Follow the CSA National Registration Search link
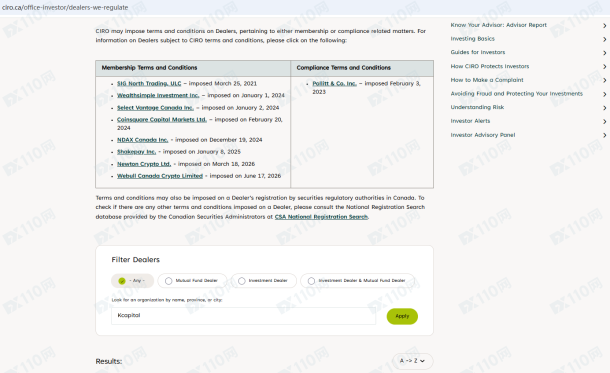The width and height of the screenshot is (610, 373). click(x=321, y=217)
